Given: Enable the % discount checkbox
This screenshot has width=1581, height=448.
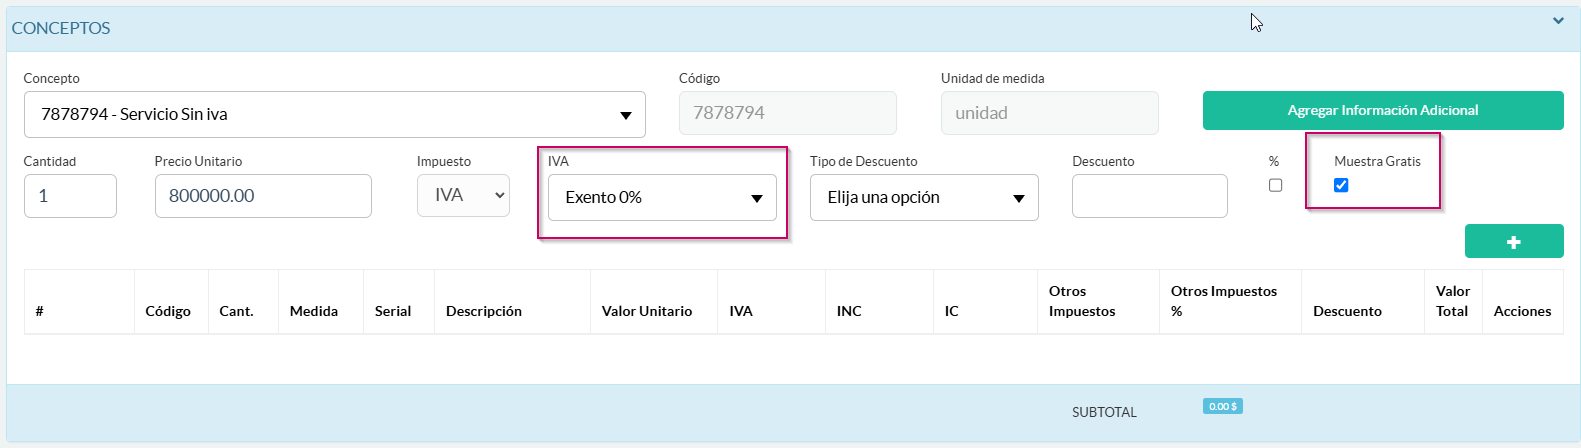Looking at the screenshot, I should click(1275, 185).
